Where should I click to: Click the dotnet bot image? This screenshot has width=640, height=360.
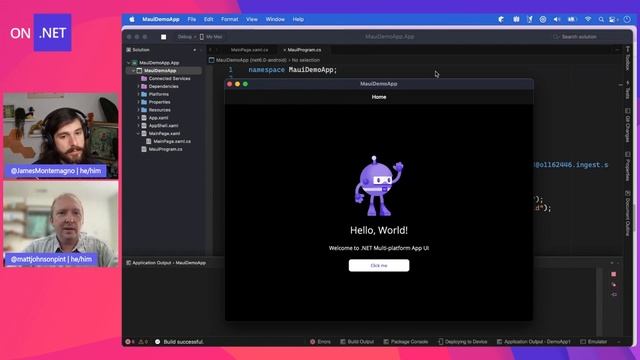(379, 186)
